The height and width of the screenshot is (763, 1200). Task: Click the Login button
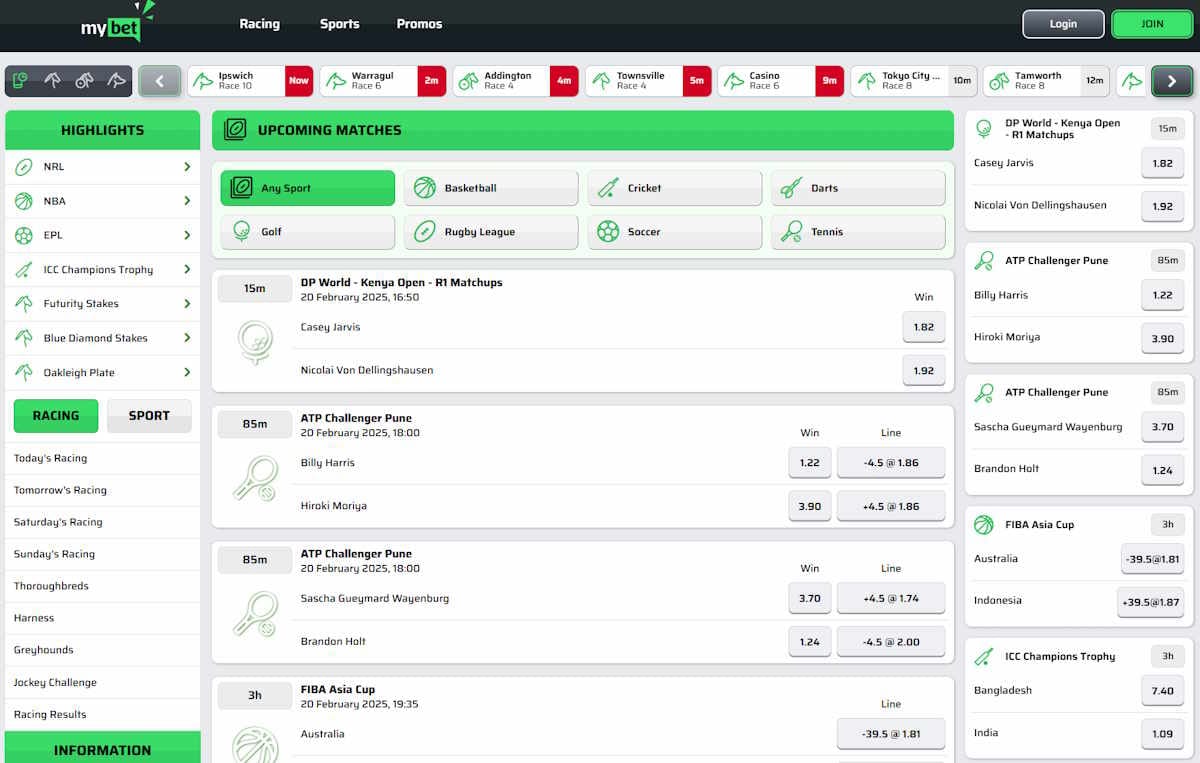tap(1063, 24)
